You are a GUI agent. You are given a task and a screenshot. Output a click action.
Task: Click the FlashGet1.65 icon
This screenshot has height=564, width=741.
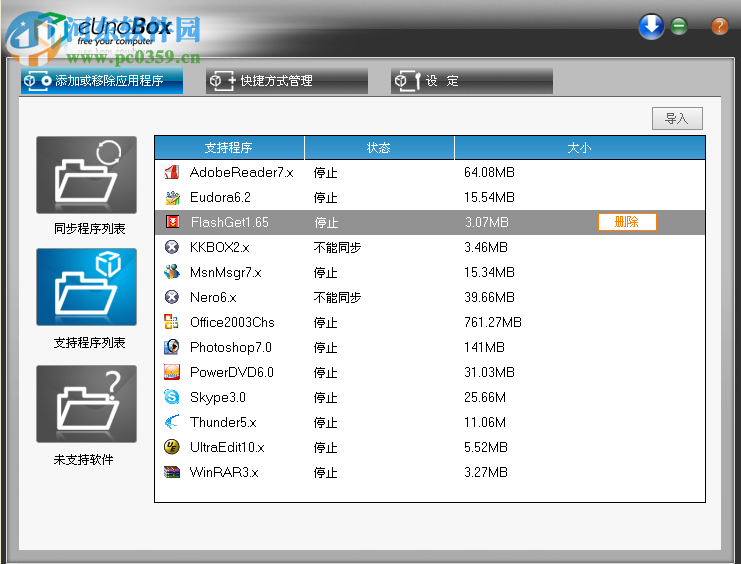tap(172, 222)
